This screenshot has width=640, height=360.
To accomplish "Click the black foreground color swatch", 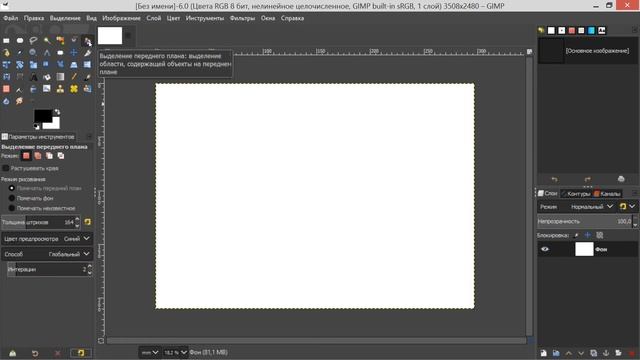I will (43, 116).
